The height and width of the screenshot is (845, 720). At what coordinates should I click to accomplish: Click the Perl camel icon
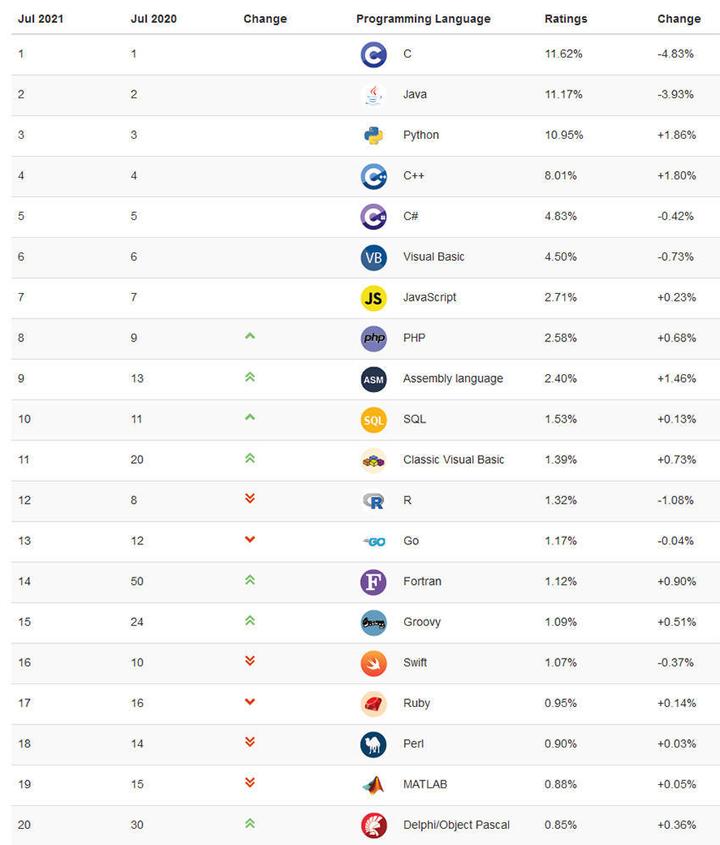pyautogui.click(x=373, y=744)
